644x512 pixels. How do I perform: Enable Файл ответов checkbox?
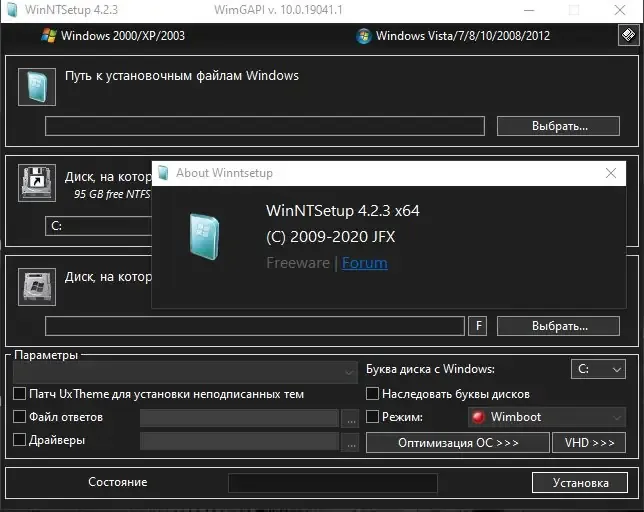19,416
